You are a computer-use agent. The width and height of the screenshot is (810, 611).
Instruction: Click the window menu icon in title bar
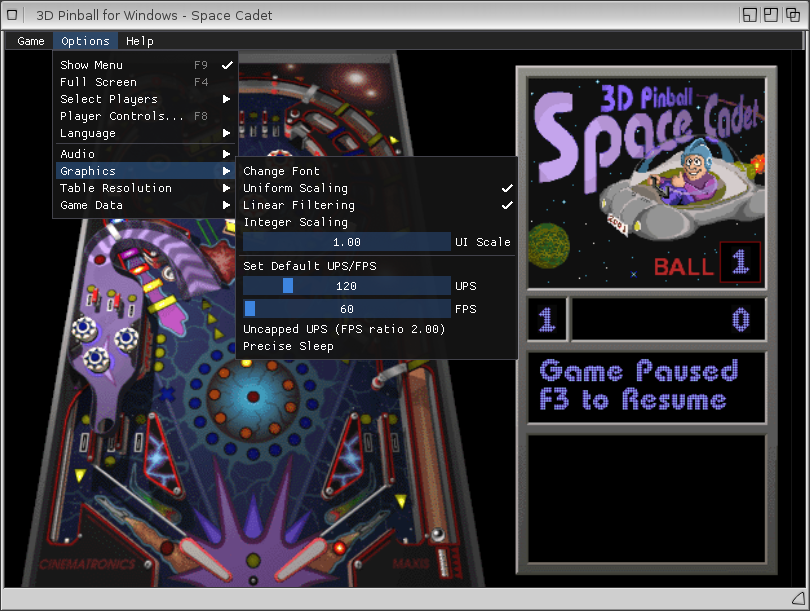coord(13,15)
